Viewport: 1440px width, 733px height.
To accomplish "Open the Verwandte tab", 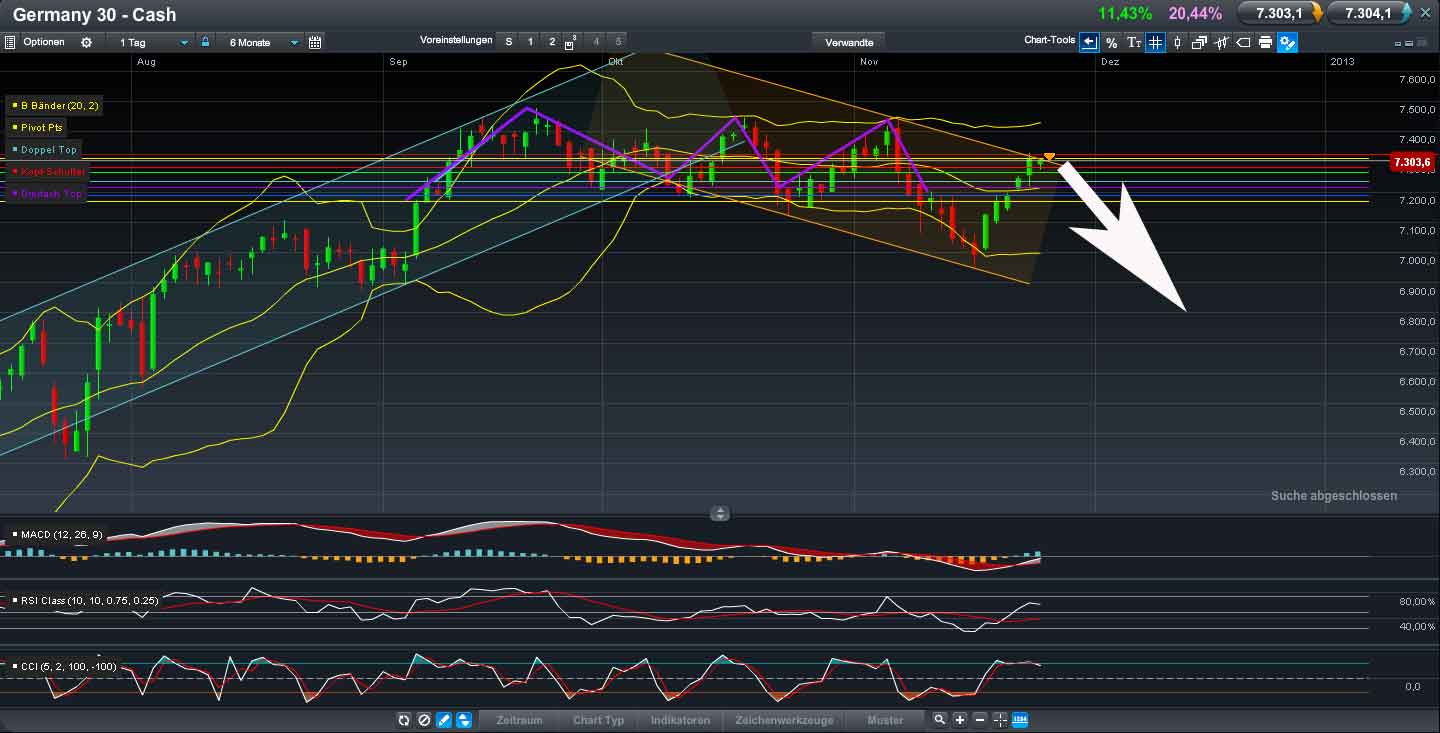I will tap(849, 43).
